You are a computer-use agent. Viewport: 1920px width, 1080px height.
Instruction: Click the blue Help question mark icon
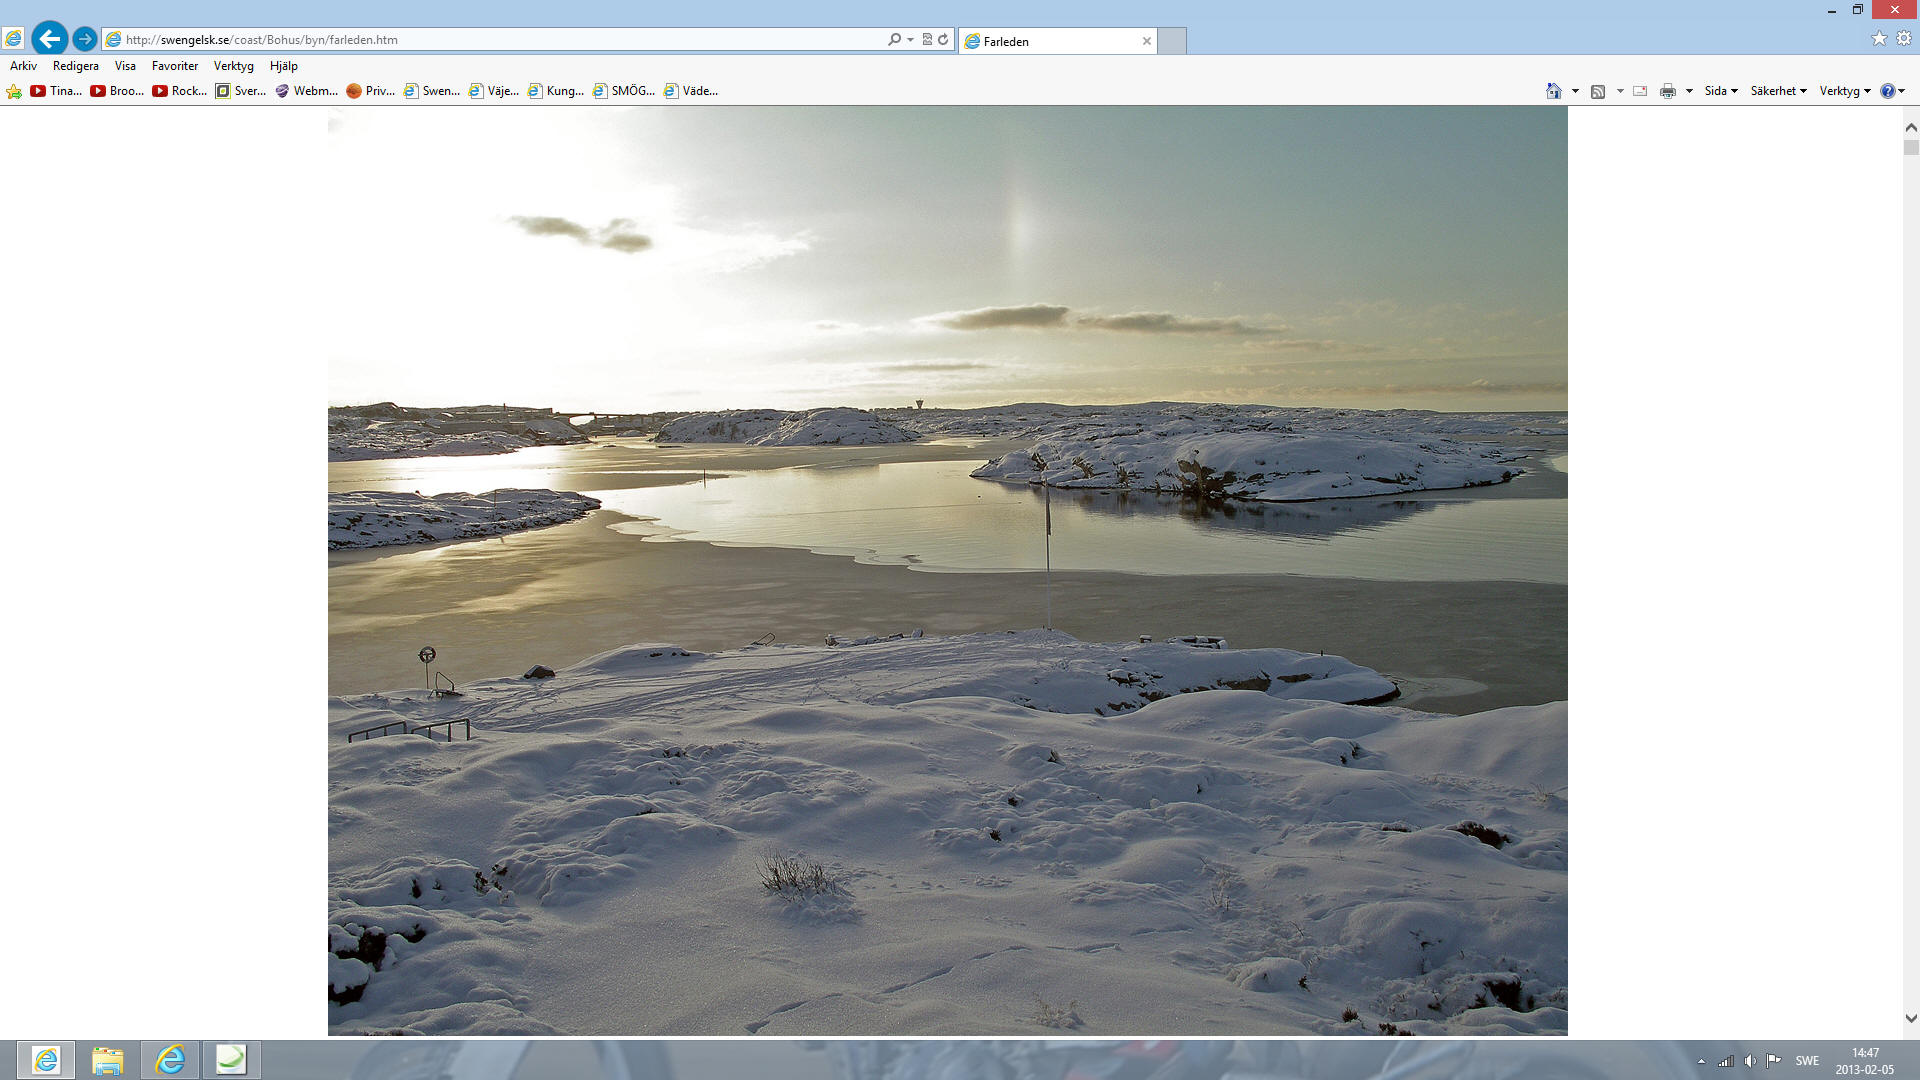[x=1888, y=91]
